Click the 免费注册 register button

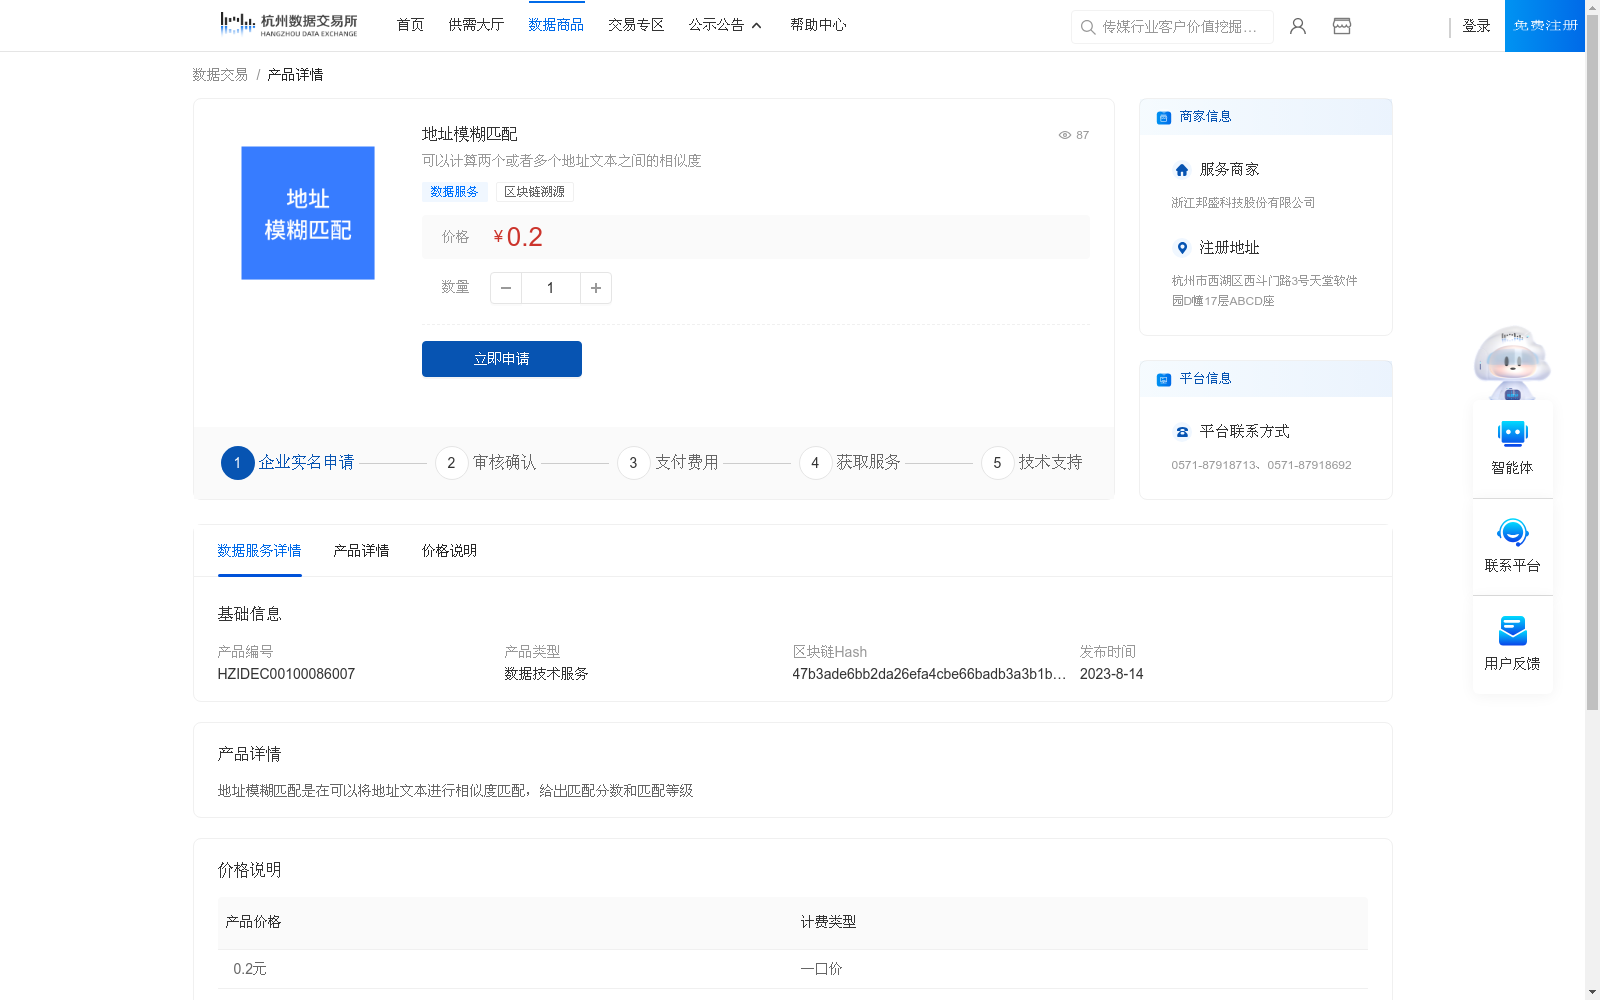(1545, 26)
